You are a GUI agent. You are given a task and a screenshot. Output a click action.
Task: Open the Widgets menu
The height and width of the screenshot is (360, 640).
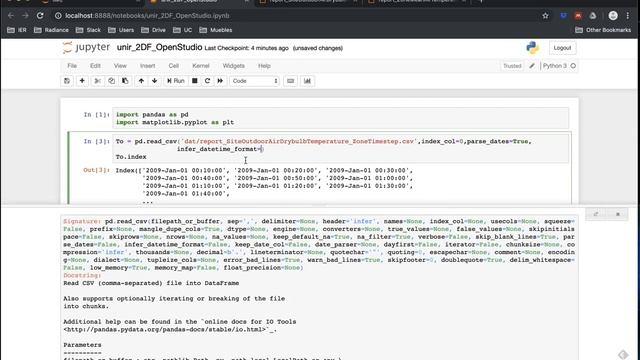click(x=233, y=66)
